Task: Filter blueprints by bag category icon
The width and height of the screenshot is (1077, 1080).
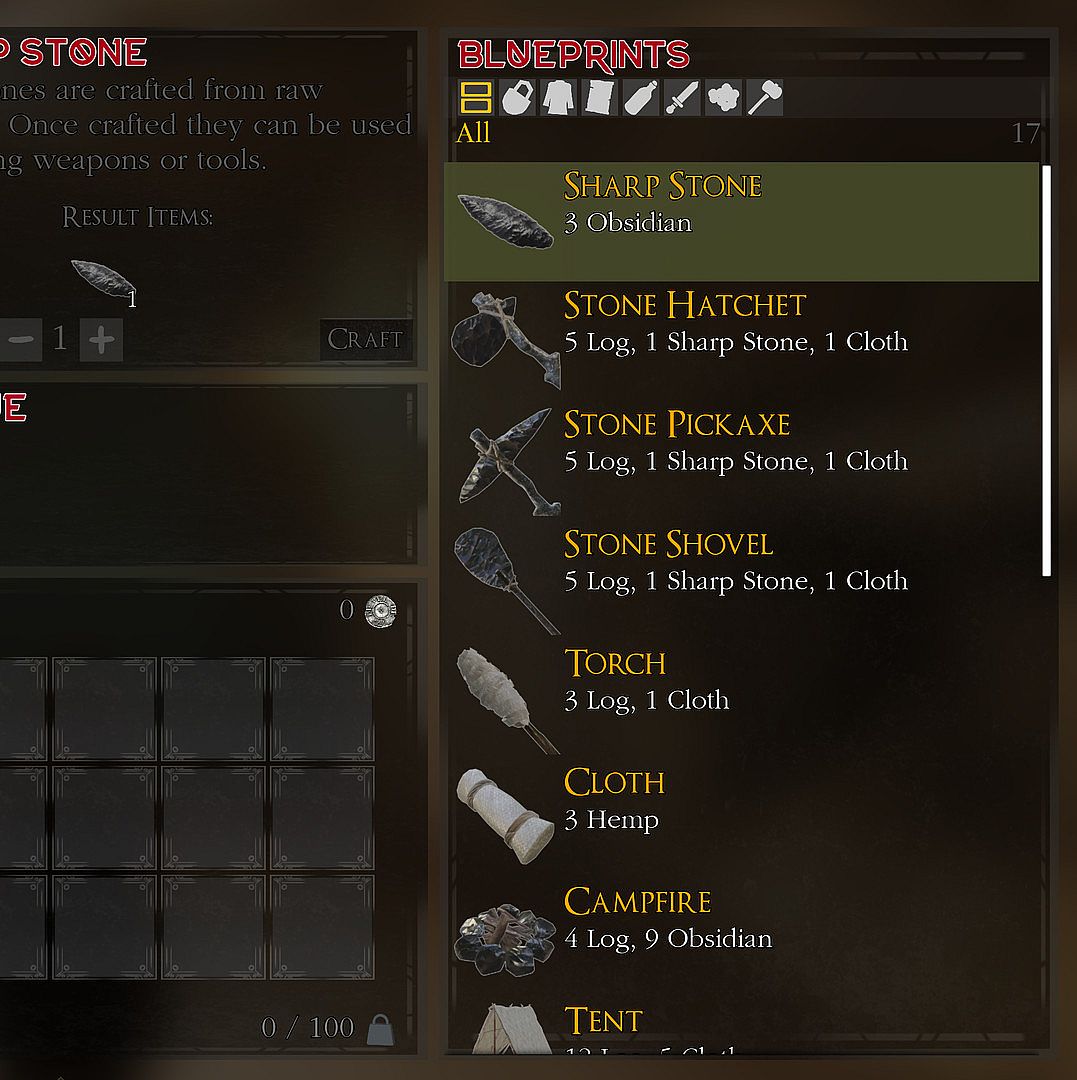Action: (x=517, y=97)
